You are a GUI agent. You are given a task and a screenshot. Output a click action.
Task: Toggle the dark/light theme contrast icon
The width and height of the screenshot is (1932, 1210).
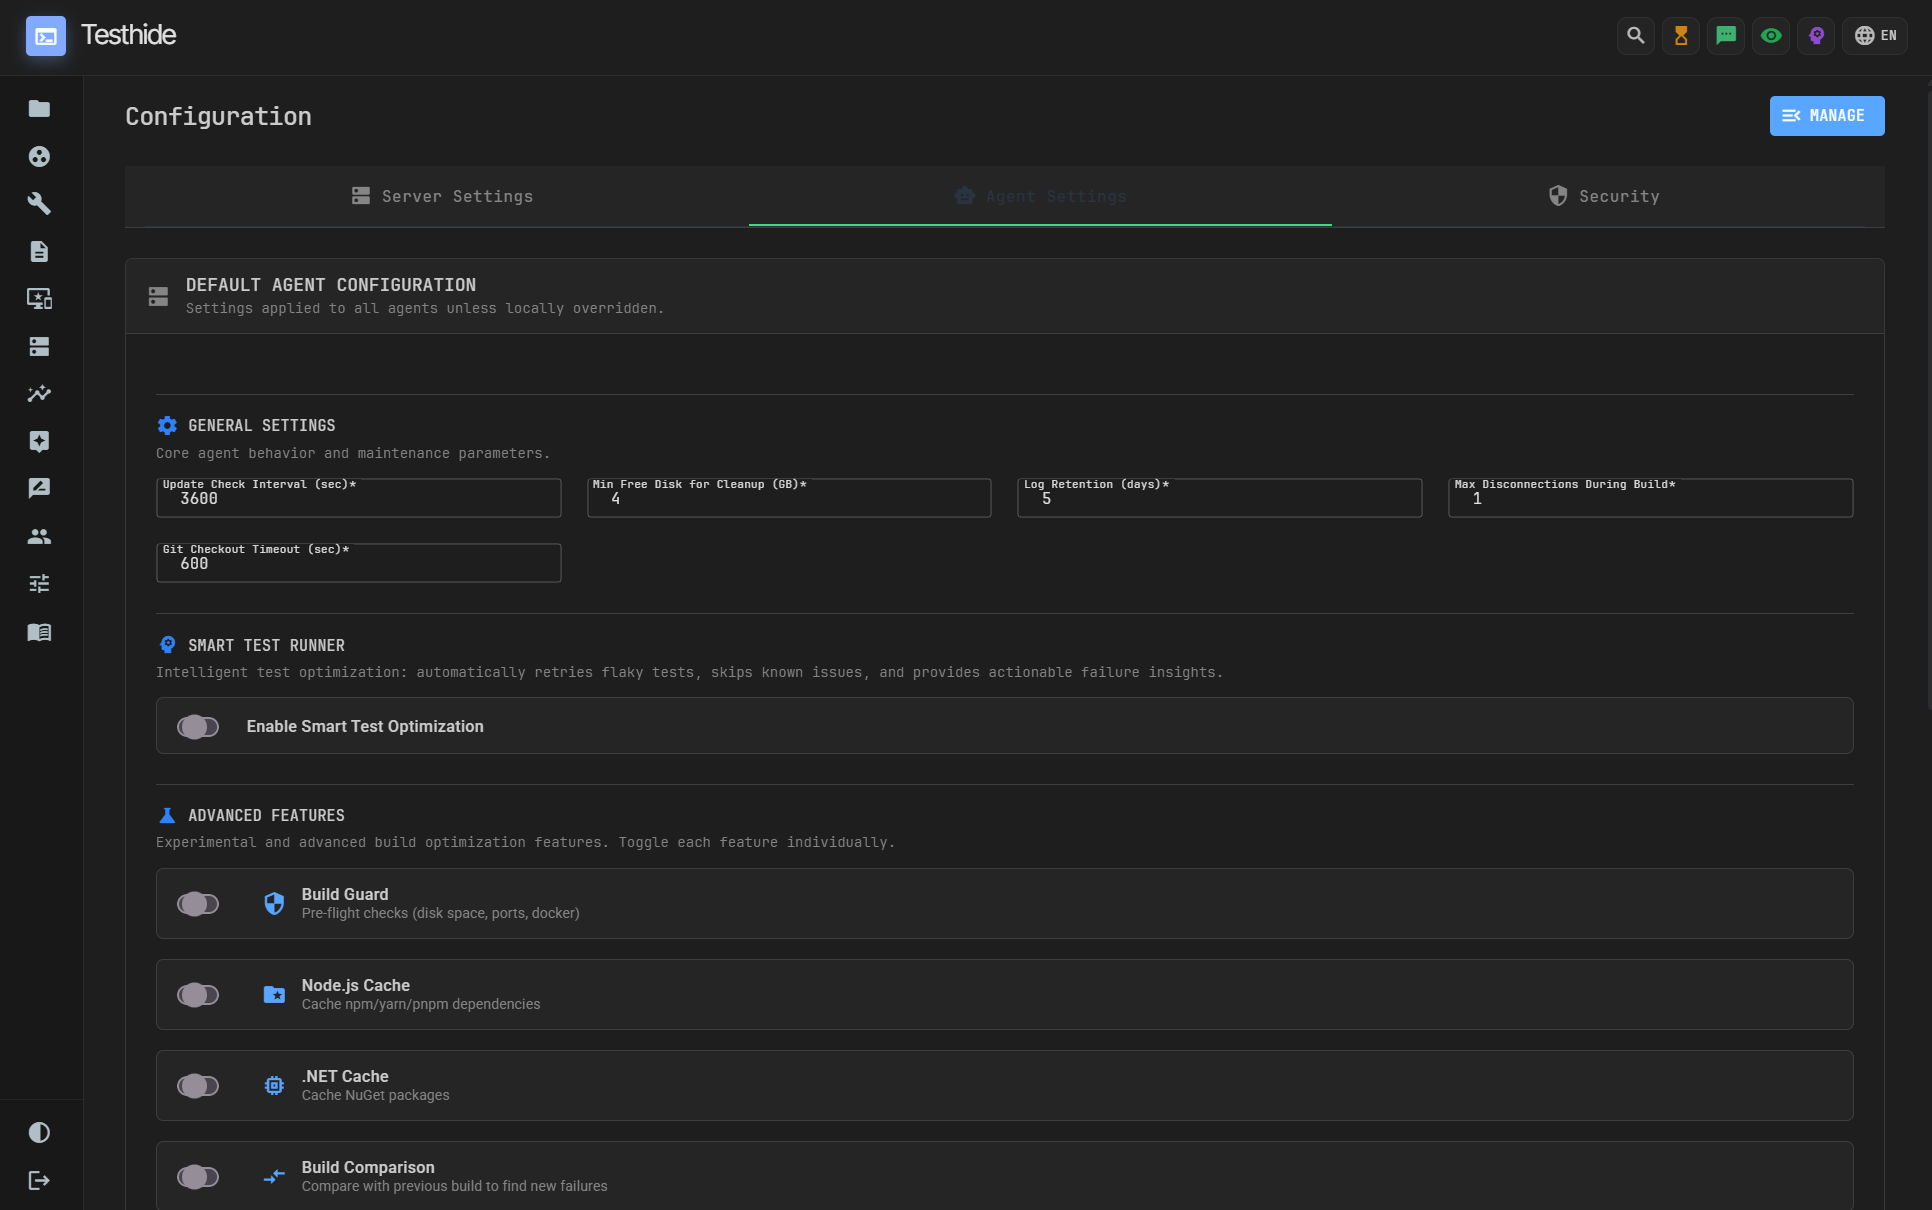[39, 1132]
